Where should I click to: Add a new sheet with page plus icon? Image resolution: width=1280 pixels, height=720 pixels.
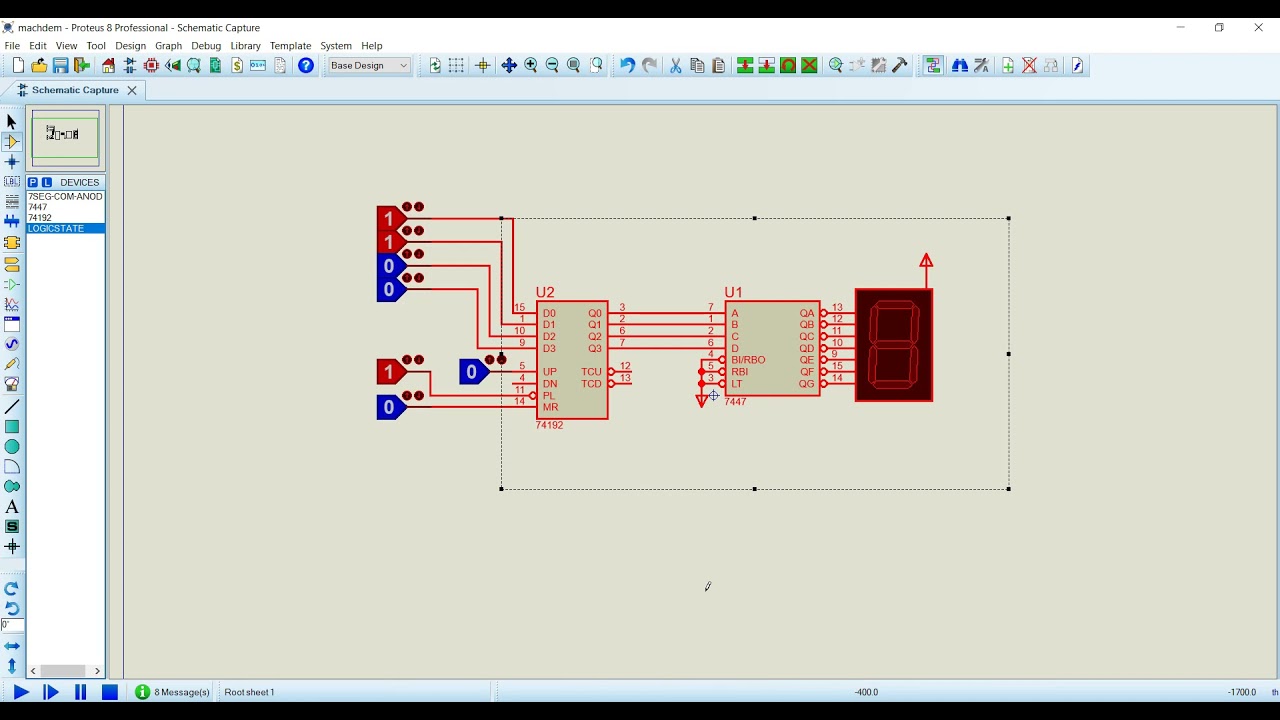[1008, 66]
